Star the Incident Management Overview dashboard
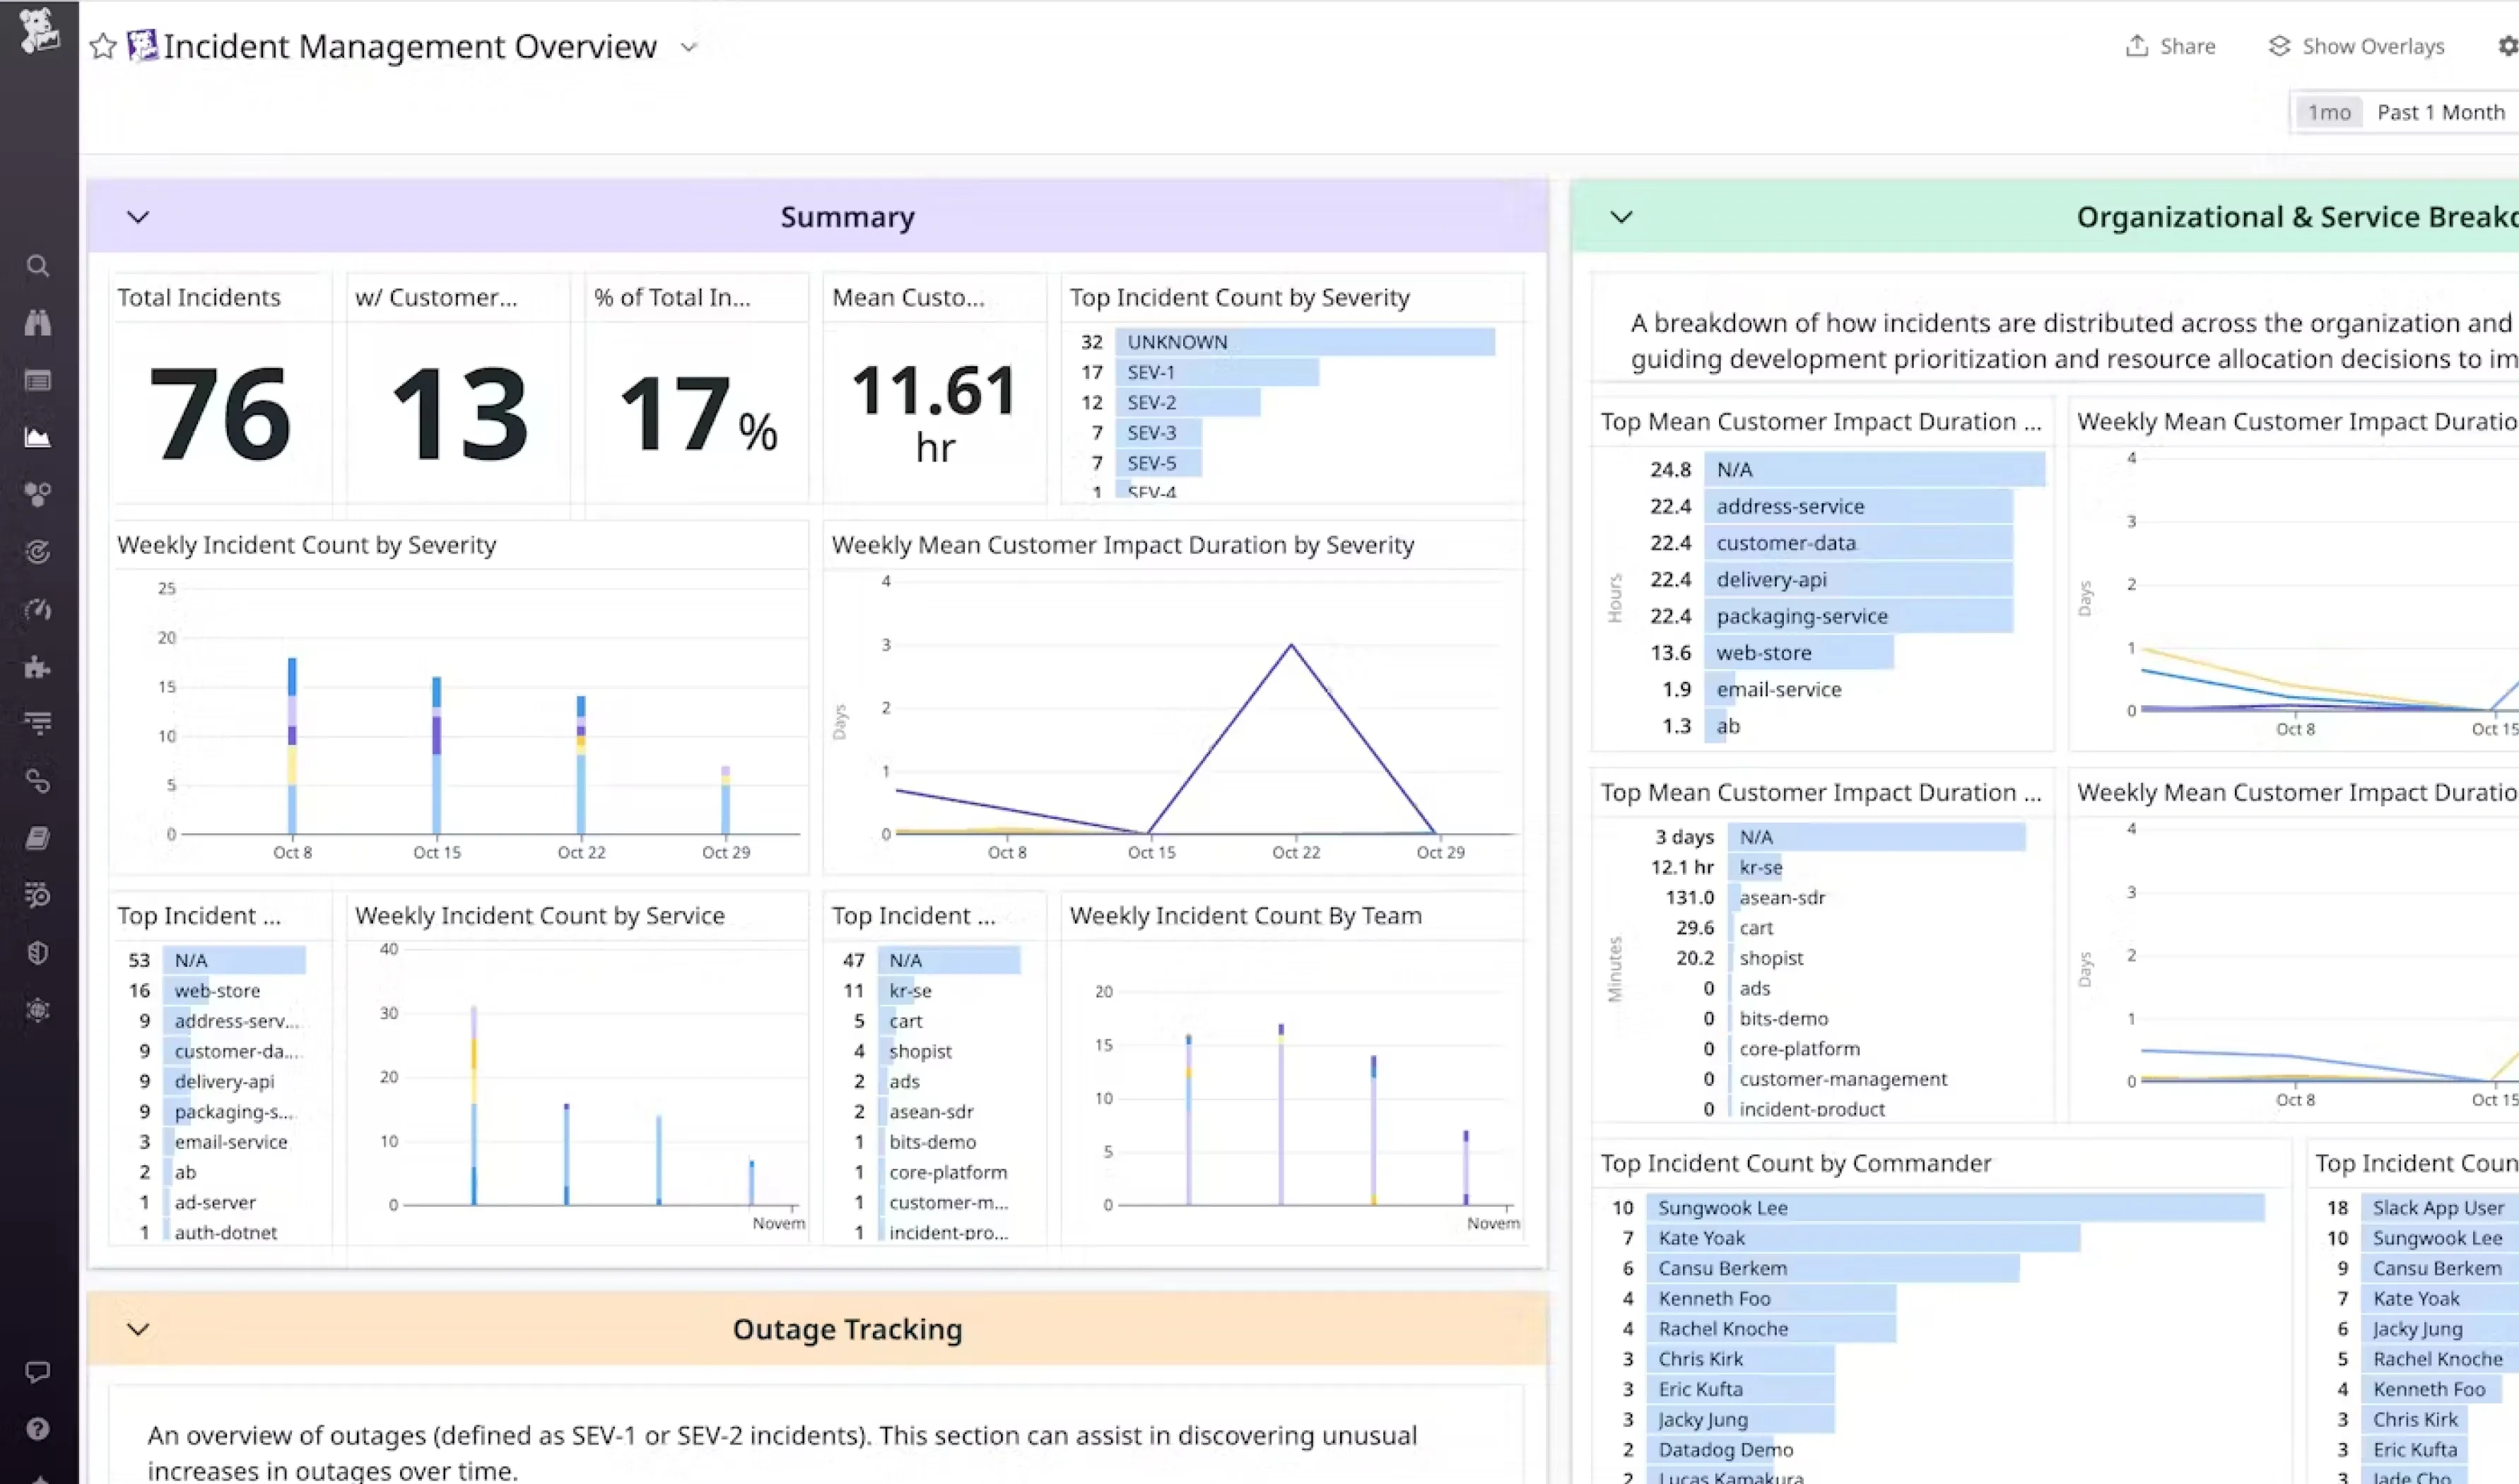 pyautogui.click(x=103, y=47)
